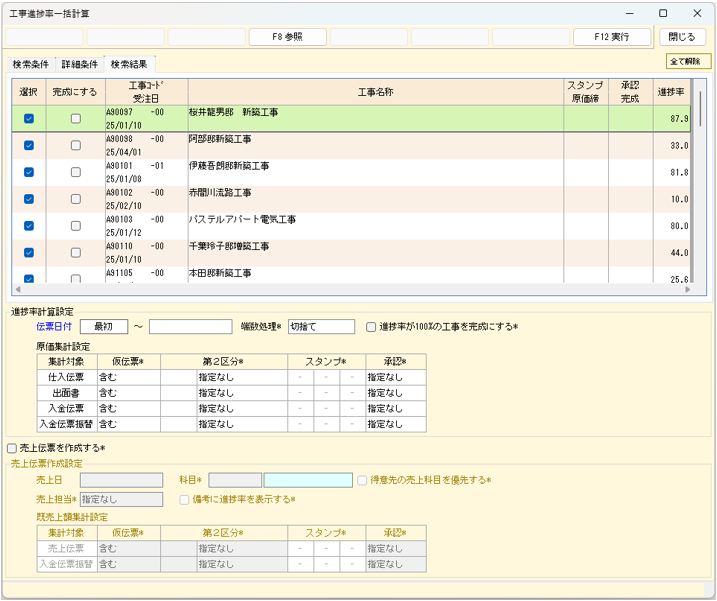Click the table's horizontal scrollbar track
This screenshot has height=601, width=717.
tap(350, 290)
